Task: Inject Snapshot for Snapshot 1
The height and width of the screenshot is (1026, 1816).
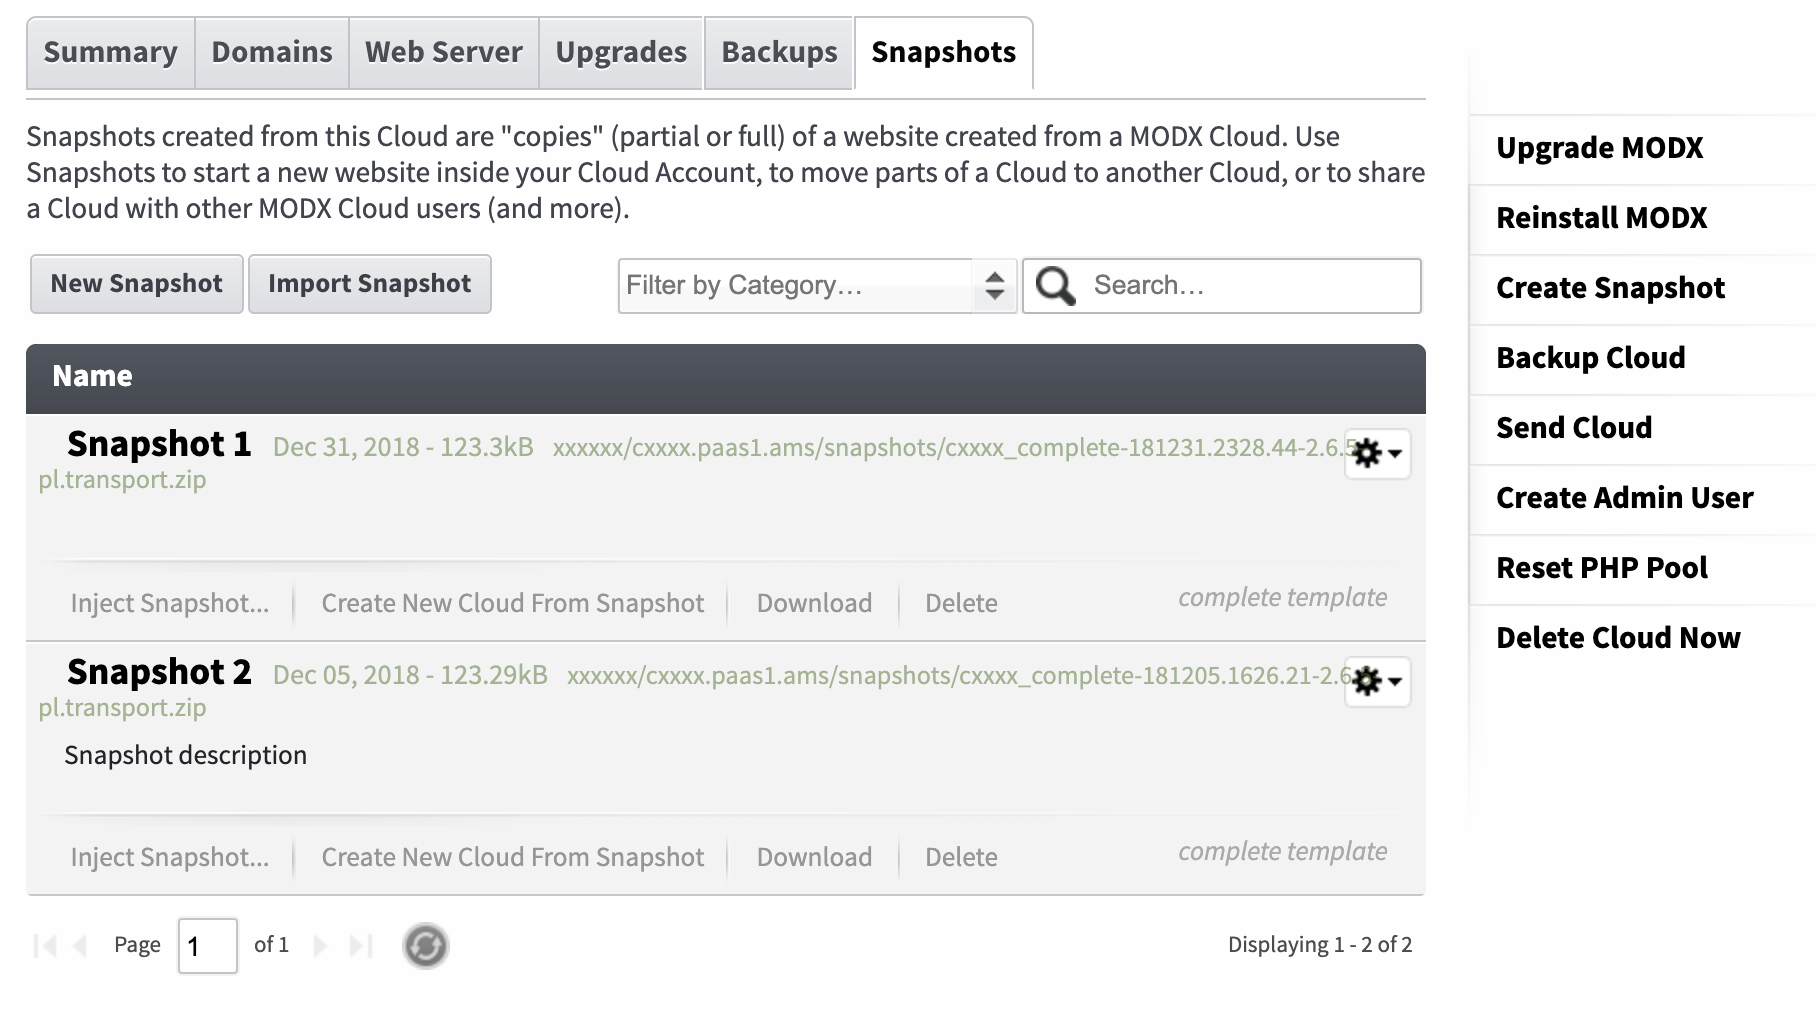Action: [170, 603]
